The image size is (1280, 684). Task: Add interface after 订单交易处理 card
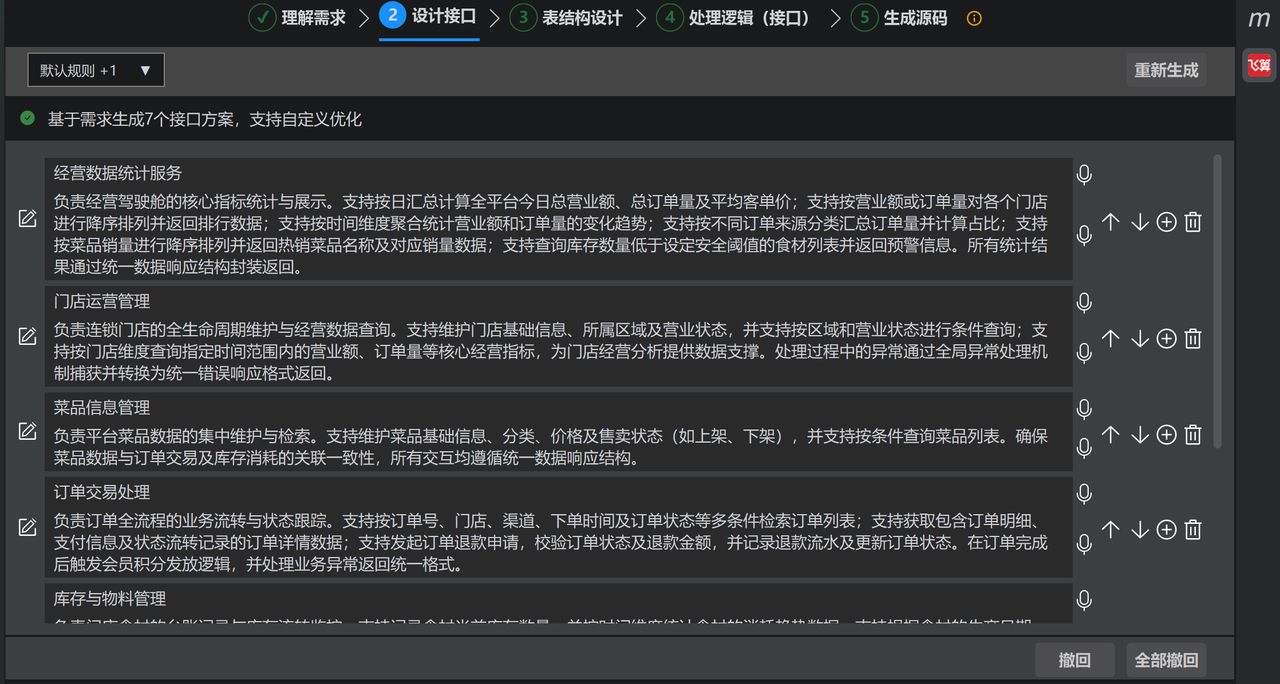click(x=1166, y=529)
